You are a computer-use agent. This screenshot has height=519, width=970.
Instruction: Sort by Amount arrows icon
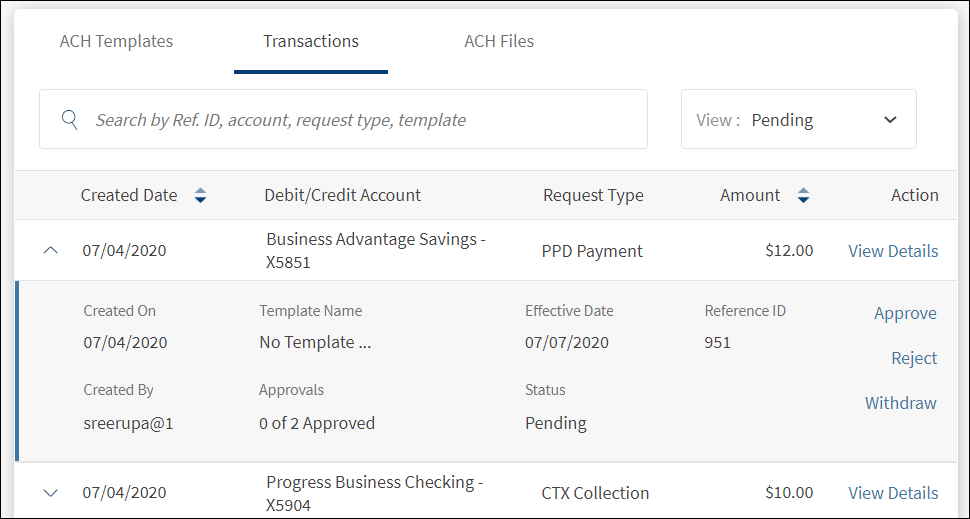(x=803, y=196)
